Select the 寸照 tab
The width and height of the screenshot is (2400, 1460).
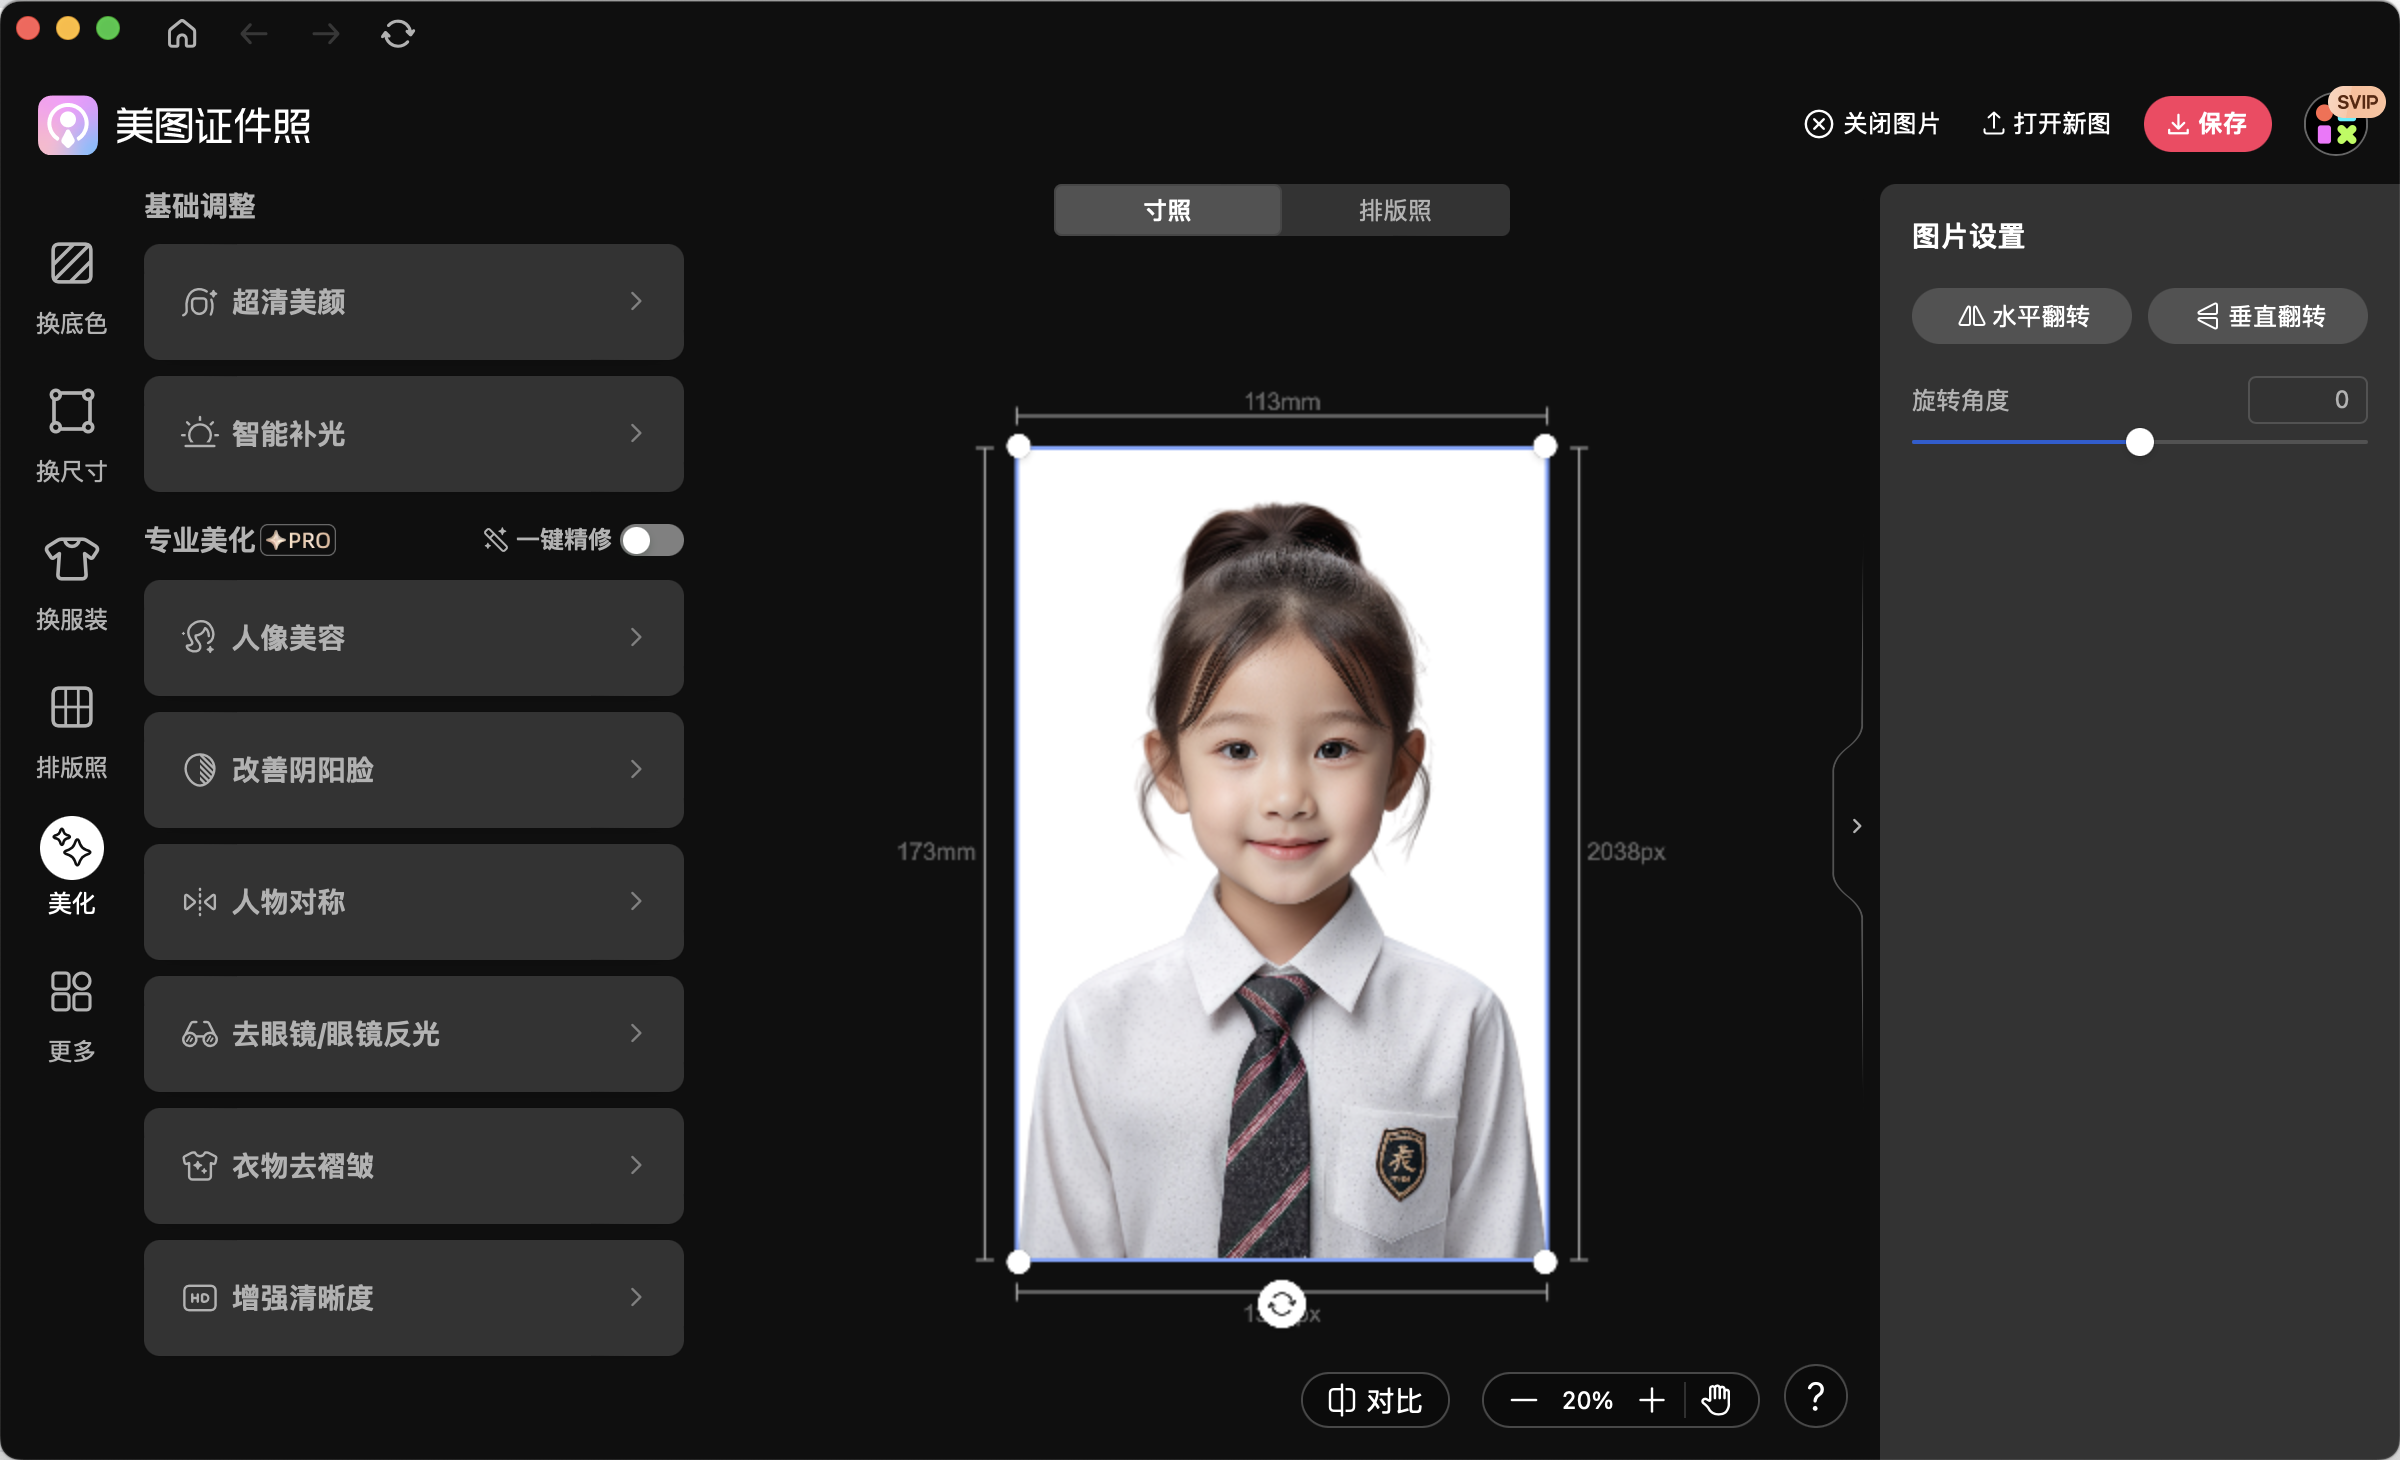click(1167, 210)
